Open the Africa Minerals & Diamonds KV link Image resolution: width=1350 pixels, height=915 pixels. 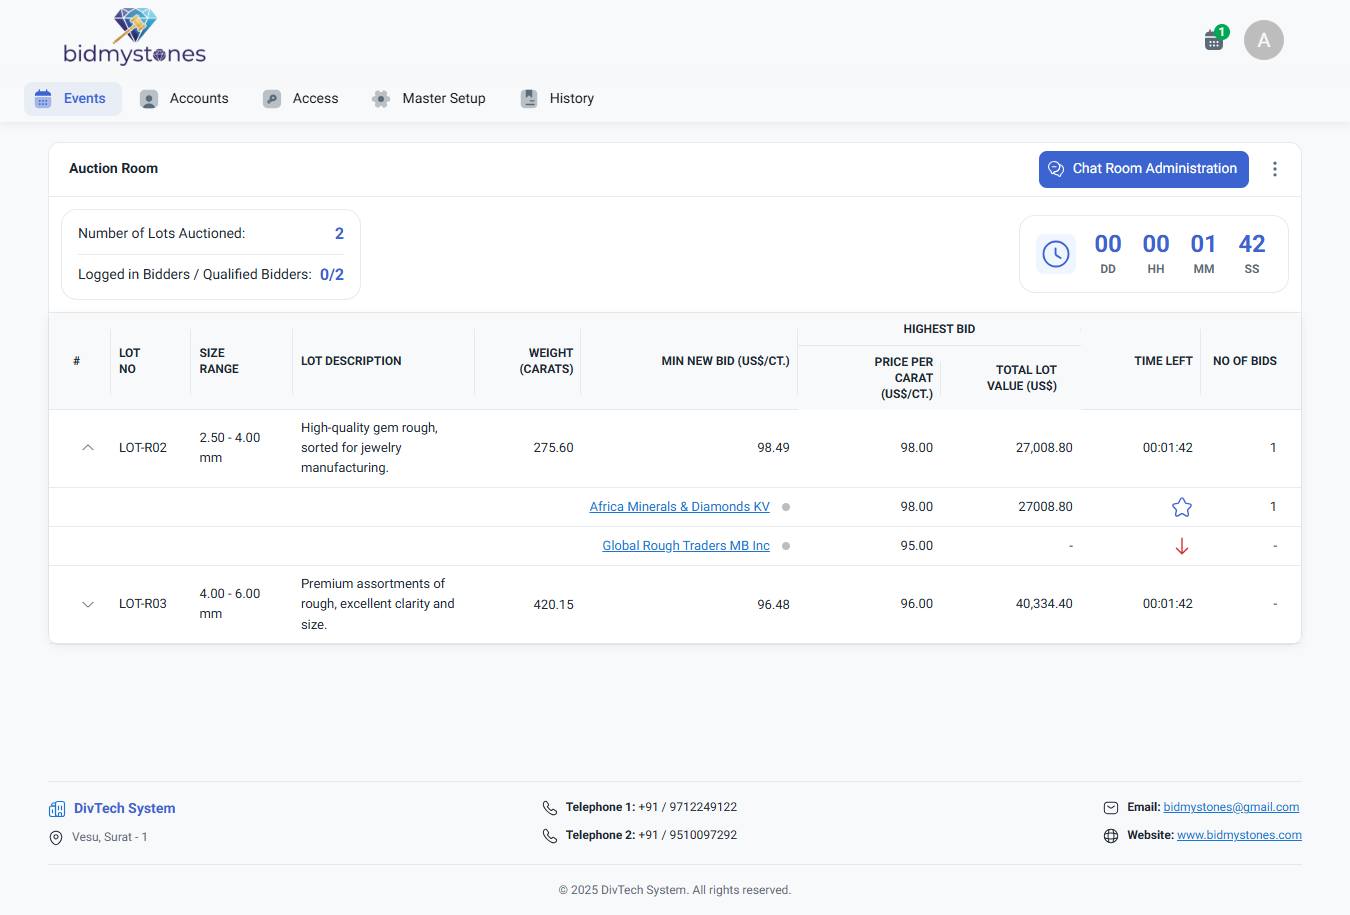(679, 506)
